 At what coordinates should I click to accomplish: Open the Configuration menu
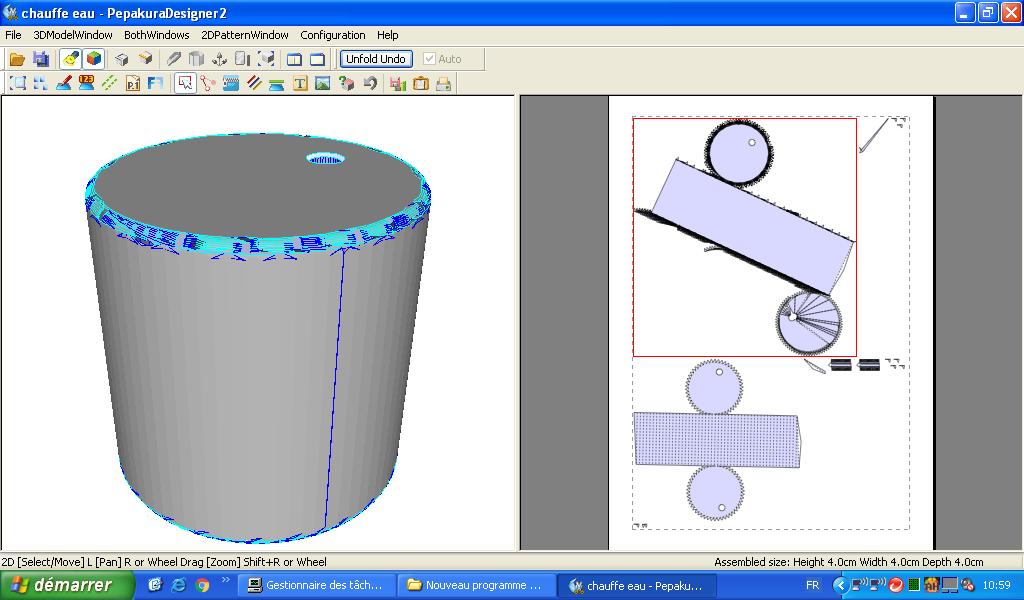pyautogui.click(x=333, y=35)
